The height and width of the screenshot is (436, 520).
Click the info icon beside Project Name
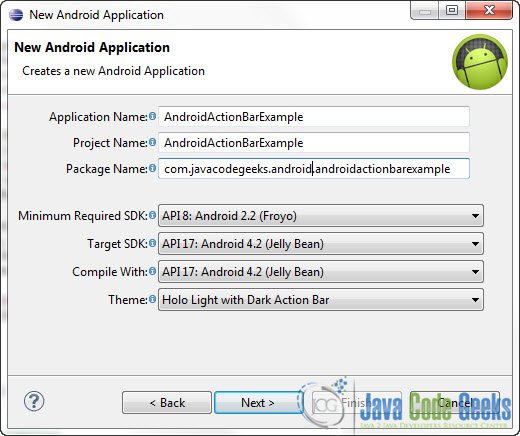(152, 142)
